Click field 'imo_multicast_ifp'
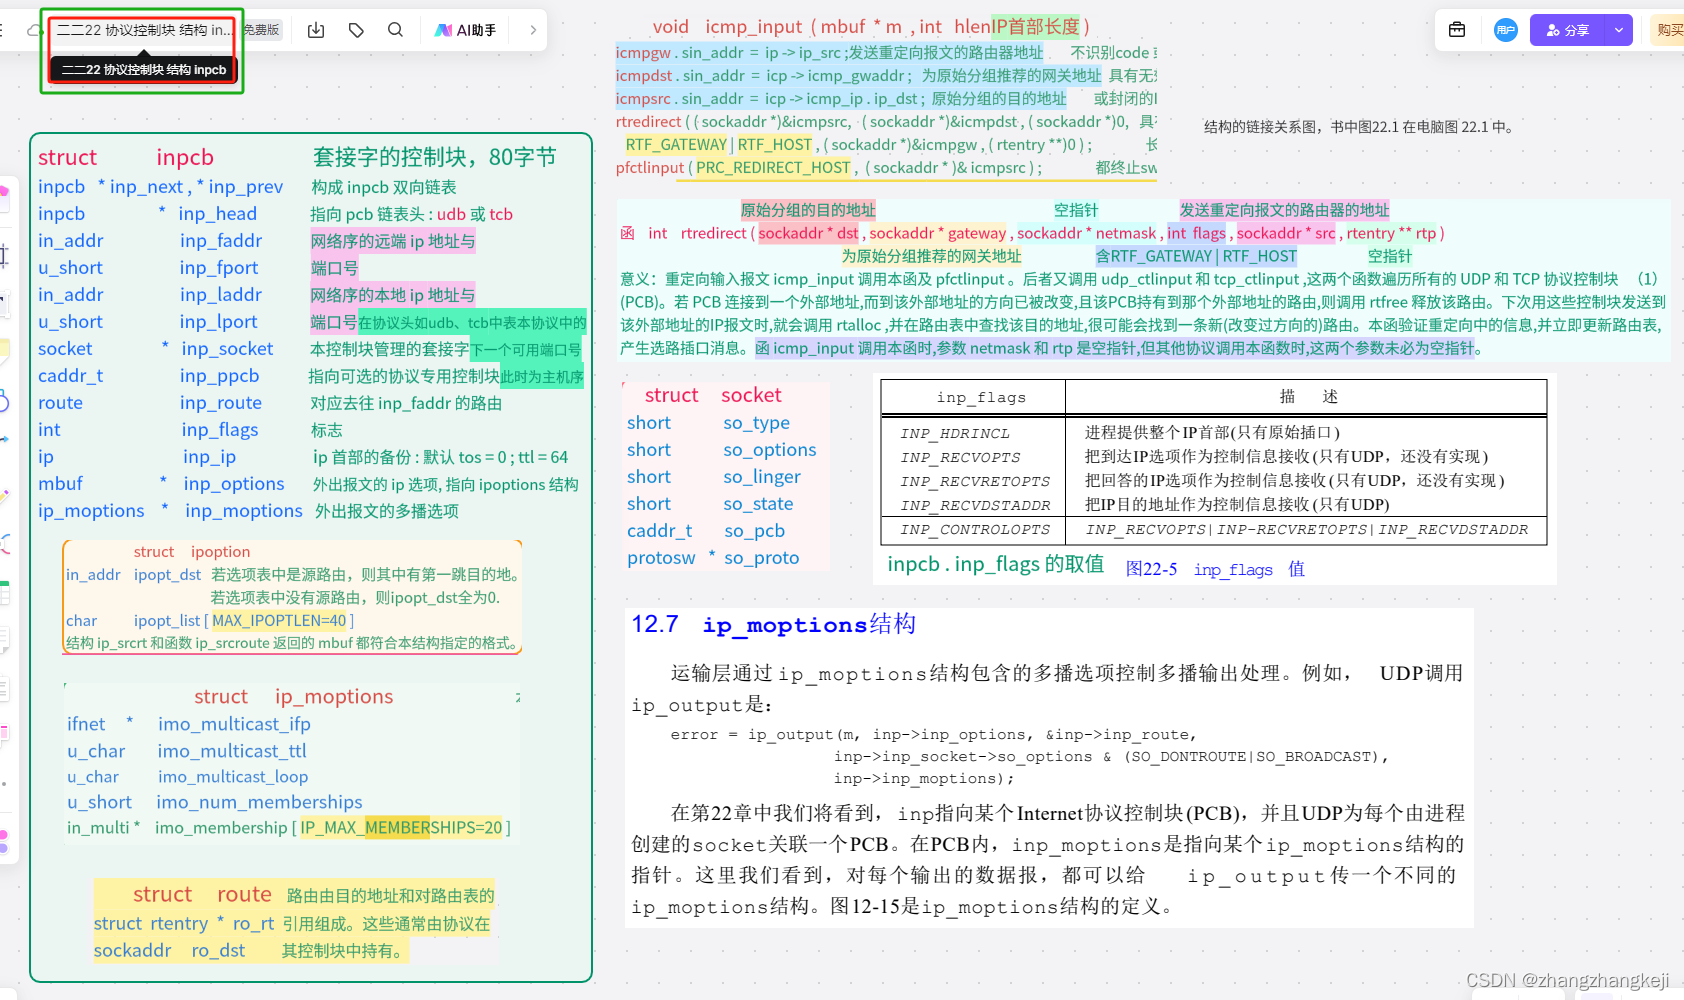The height and width of the screenshot is (1000, 1684). [234, 723]
